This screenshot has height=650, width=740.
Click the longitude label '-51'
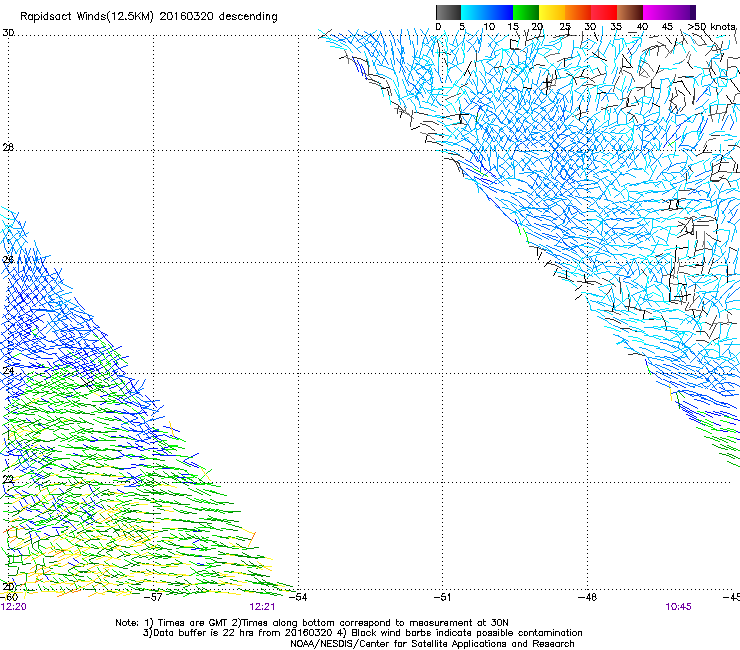click(x=442, y=597)
